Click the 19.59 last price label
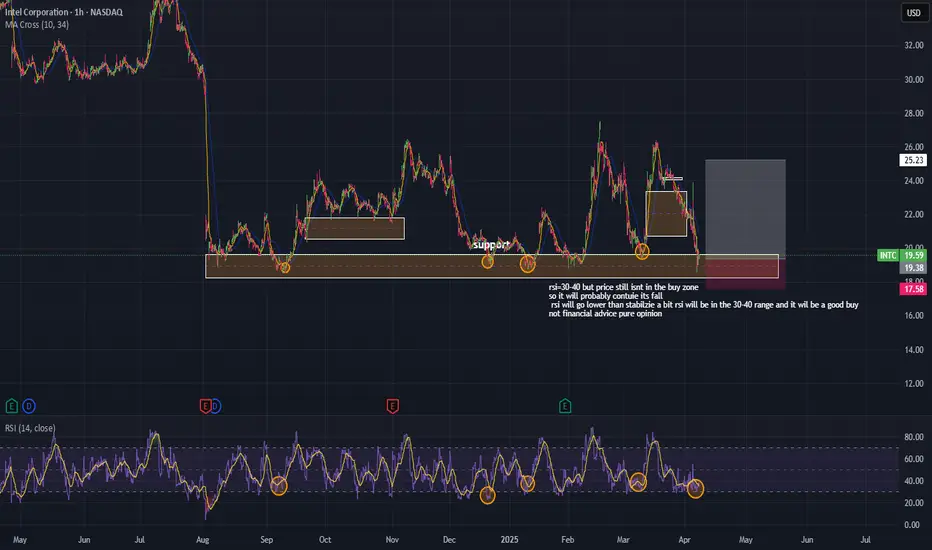Screen dimensions: 932x550 tap(914, 255)
